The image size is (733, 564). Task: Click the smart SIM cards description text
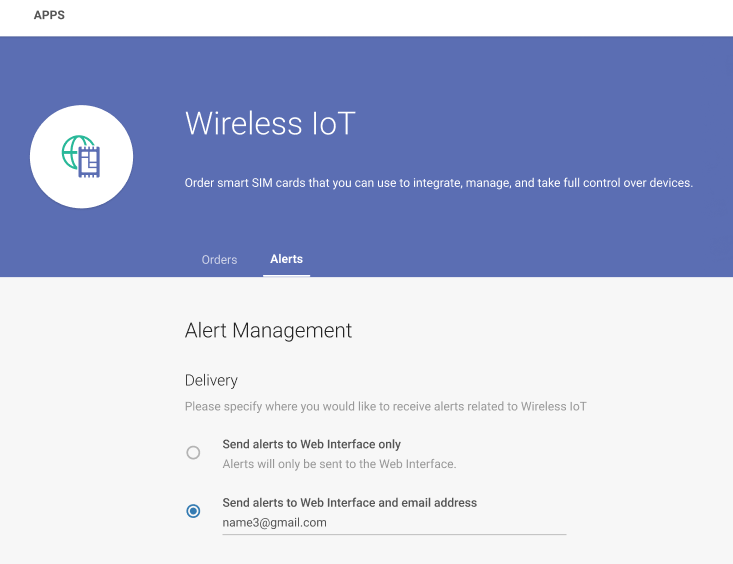click(438, 183)
